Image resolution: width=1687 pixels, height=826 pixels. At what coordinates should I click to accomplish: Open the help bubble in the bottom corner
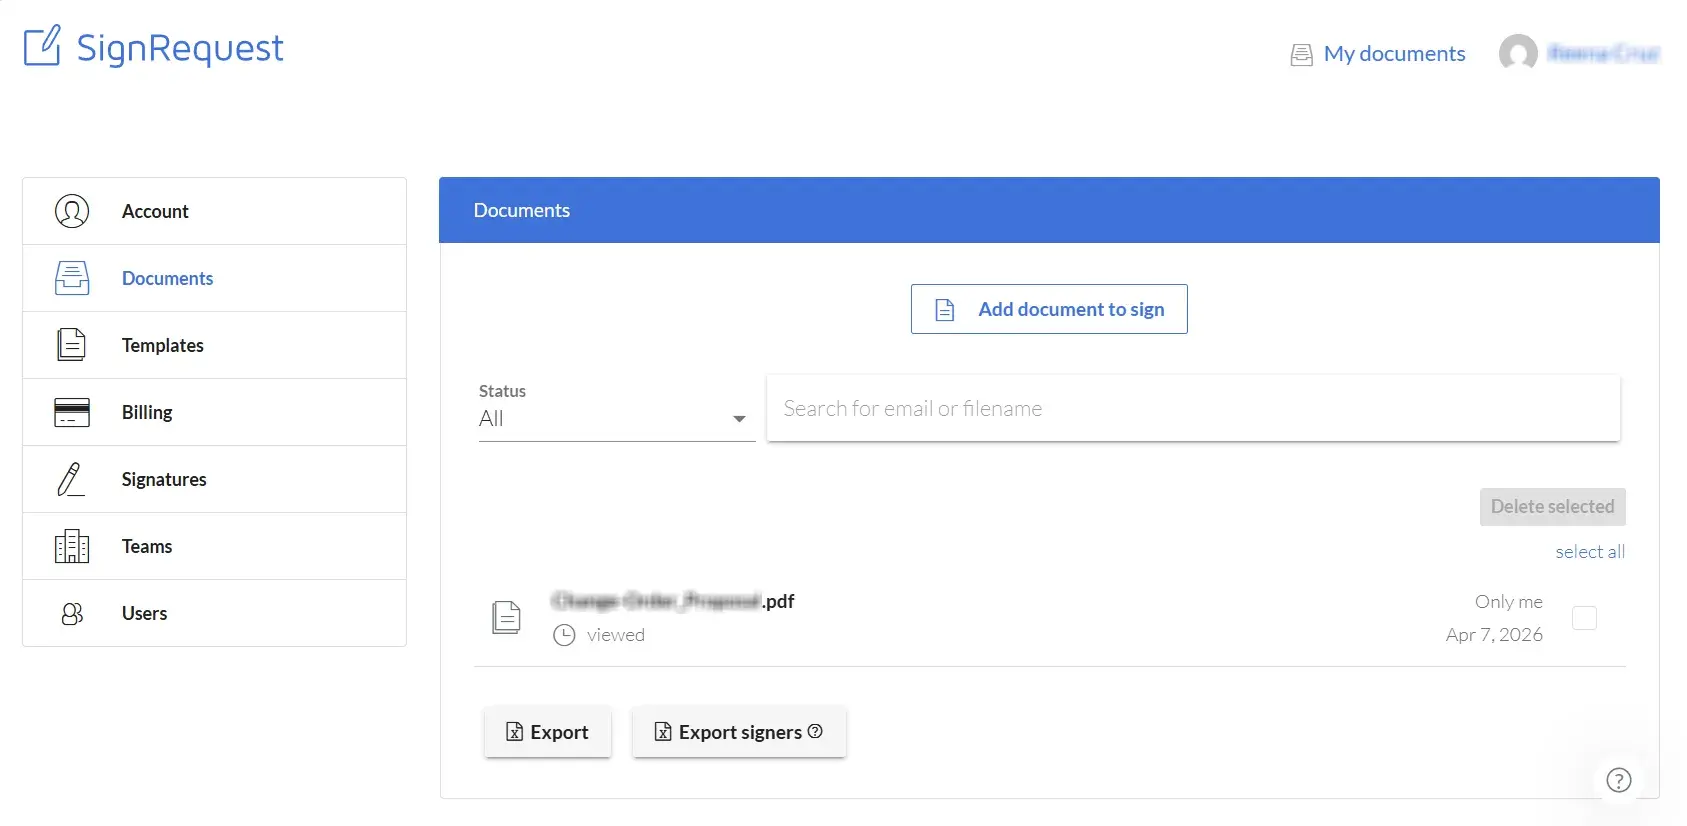(x=1619, y=780)
